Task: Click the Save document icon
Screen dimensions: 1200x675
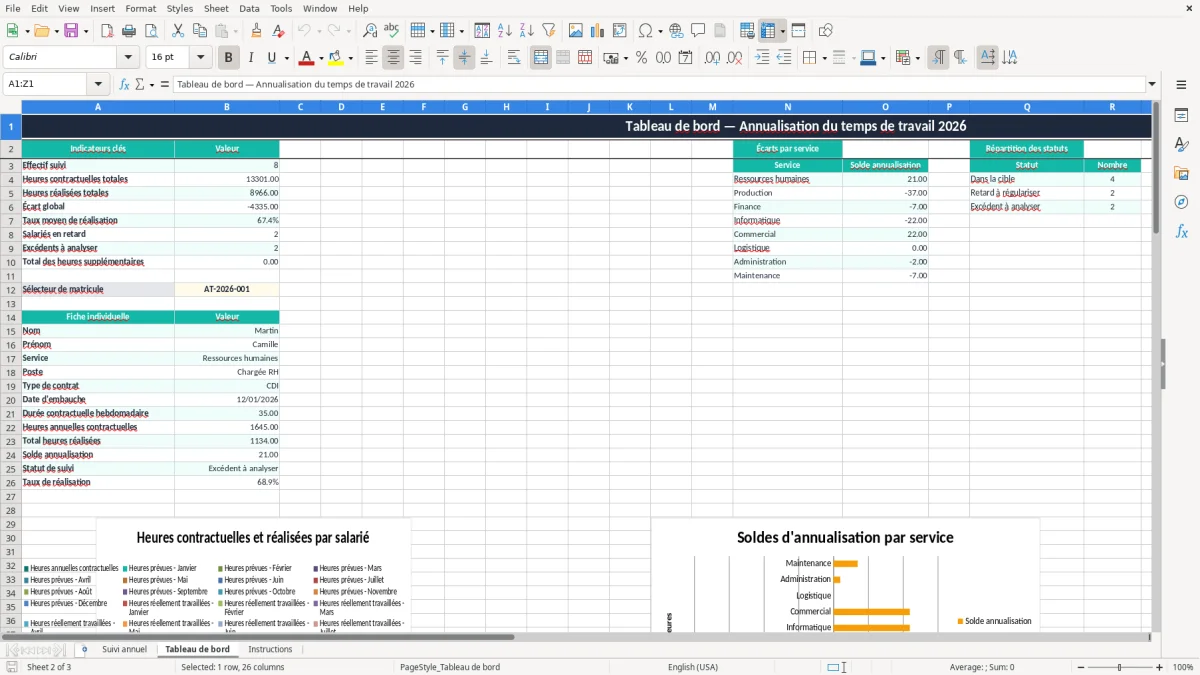Action: (x=71, y=31)
